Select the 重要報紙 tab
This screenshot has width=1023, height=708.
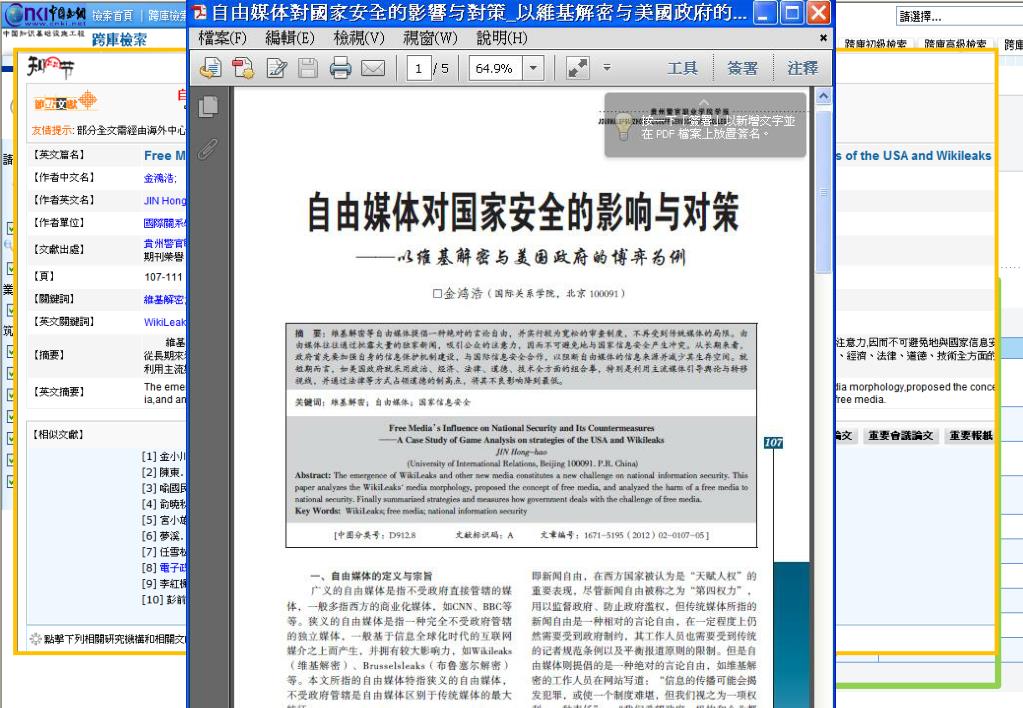pyautogui.click(x=971, y=435)
